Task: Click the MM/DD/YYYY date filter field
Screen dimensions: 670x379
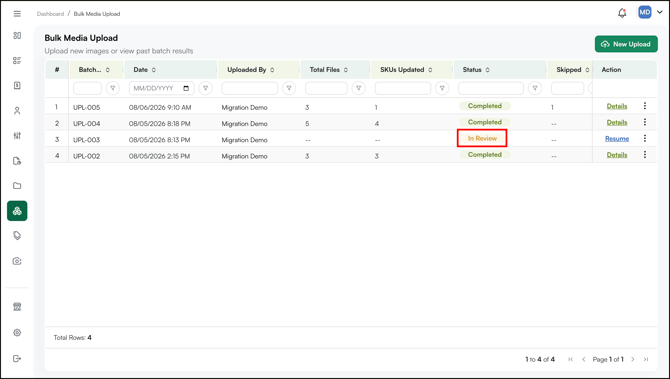Action: point(162,88)
